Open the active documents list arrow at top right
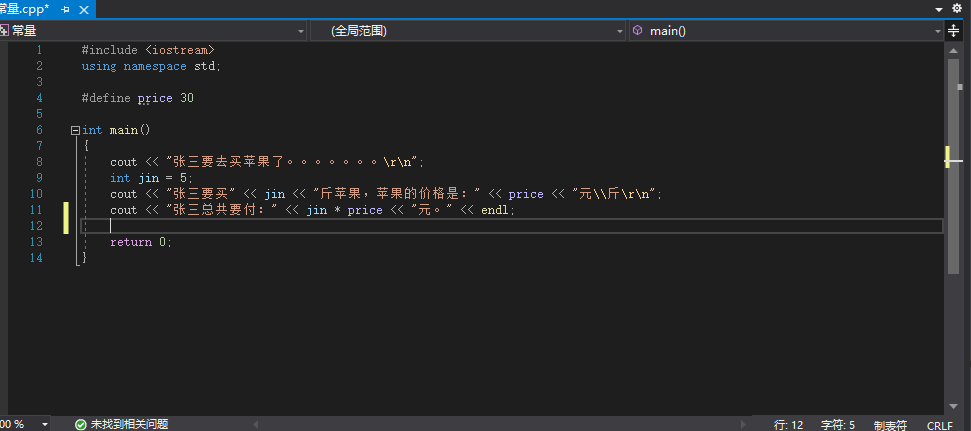The width and height of the screenshot is (971, 431). 939,9
